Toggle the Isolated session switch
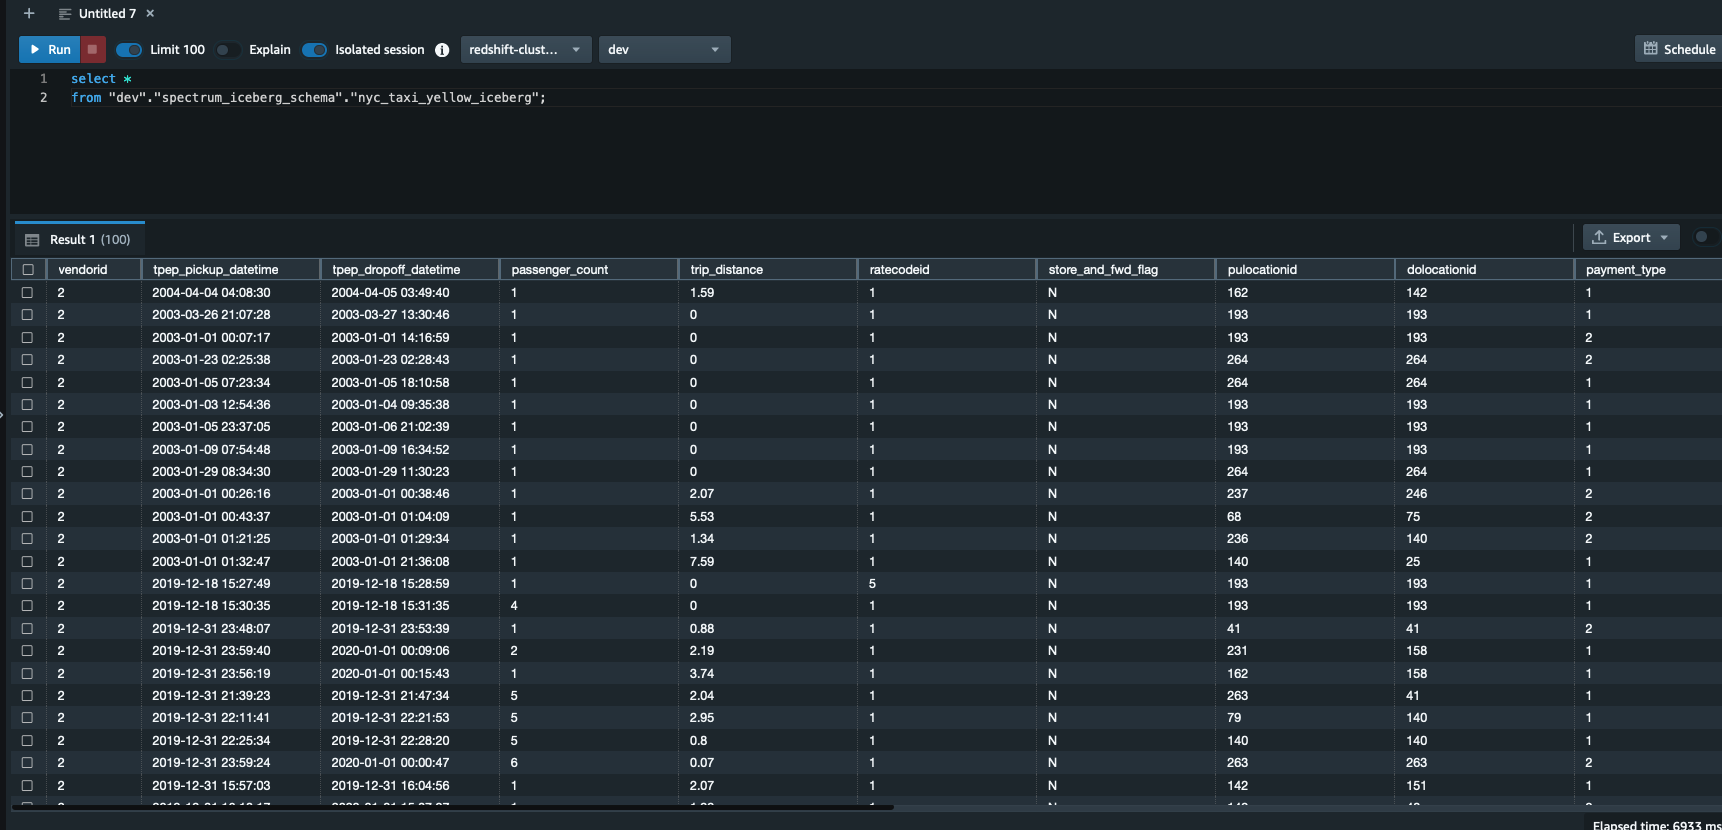 click(314, 50)
